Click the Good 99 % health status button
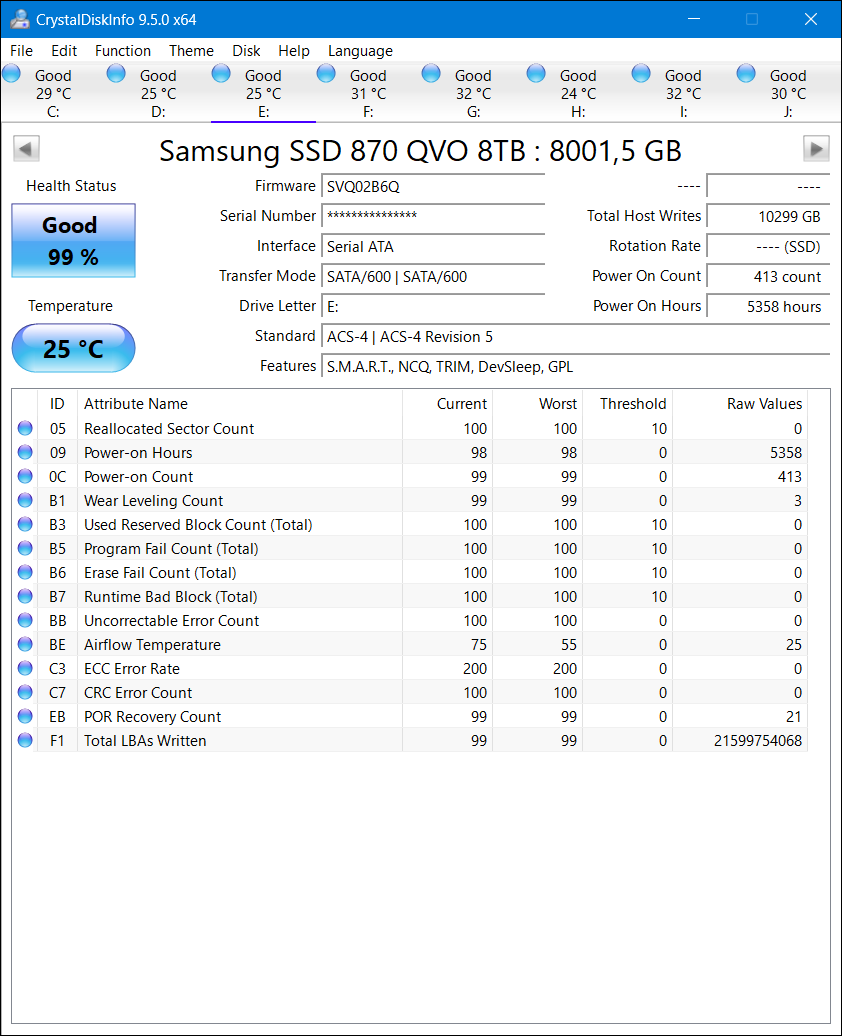This screenshot has height=1036, width=842. coord(73,240)
